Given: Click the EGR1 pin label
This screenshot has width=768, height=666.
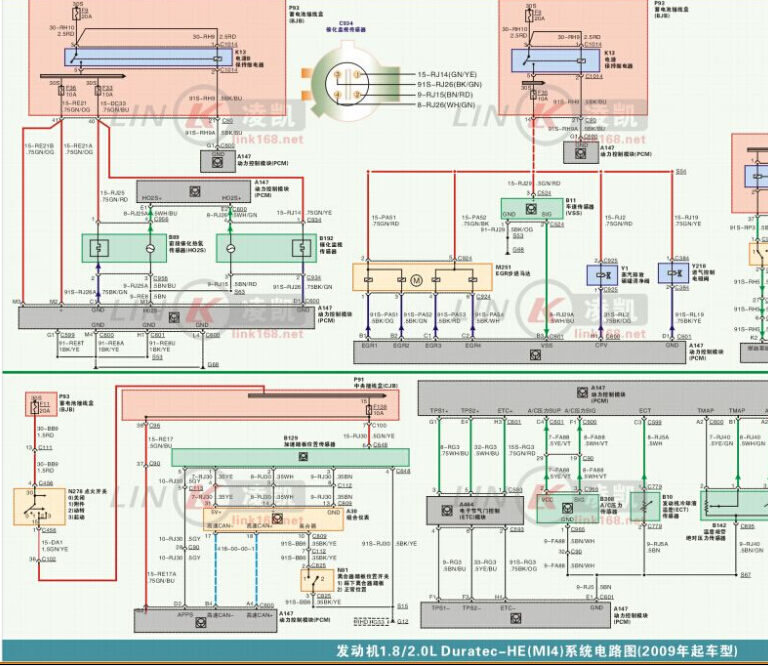Looking at the screenshot, I should pyautogui.click(x=369, y=346).
